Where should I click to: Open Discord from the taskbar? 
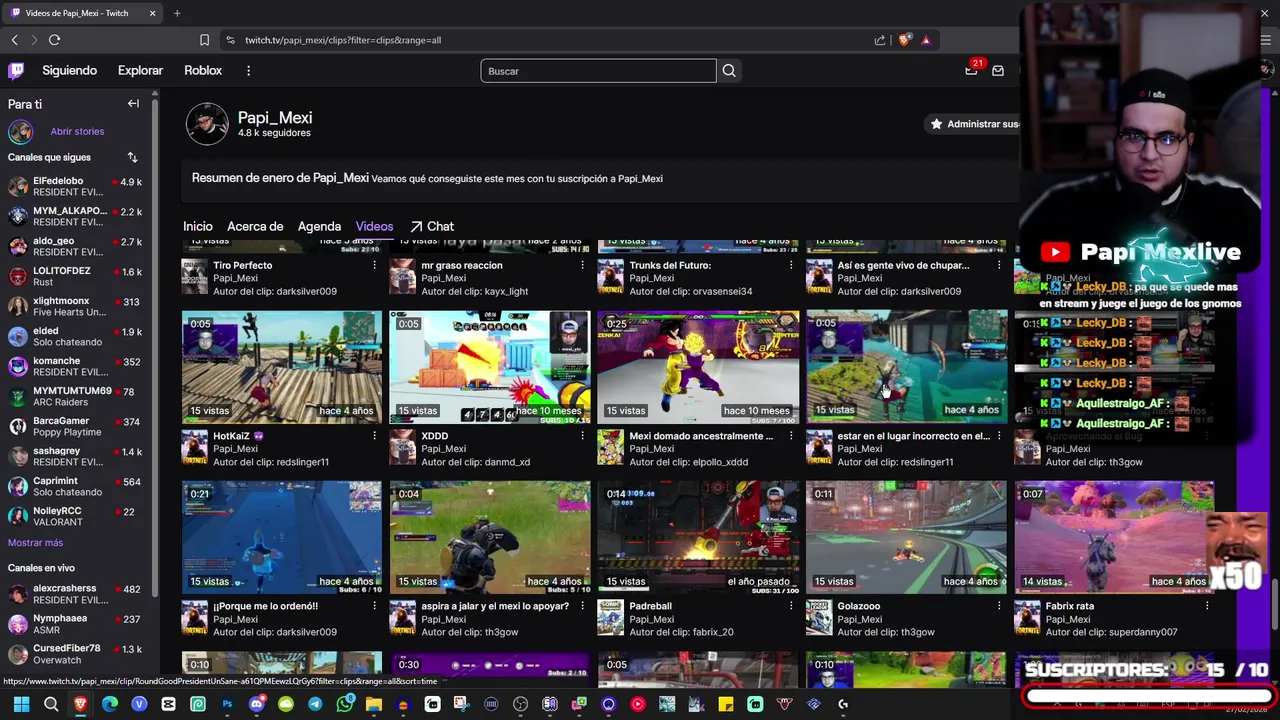coord(256,704)
